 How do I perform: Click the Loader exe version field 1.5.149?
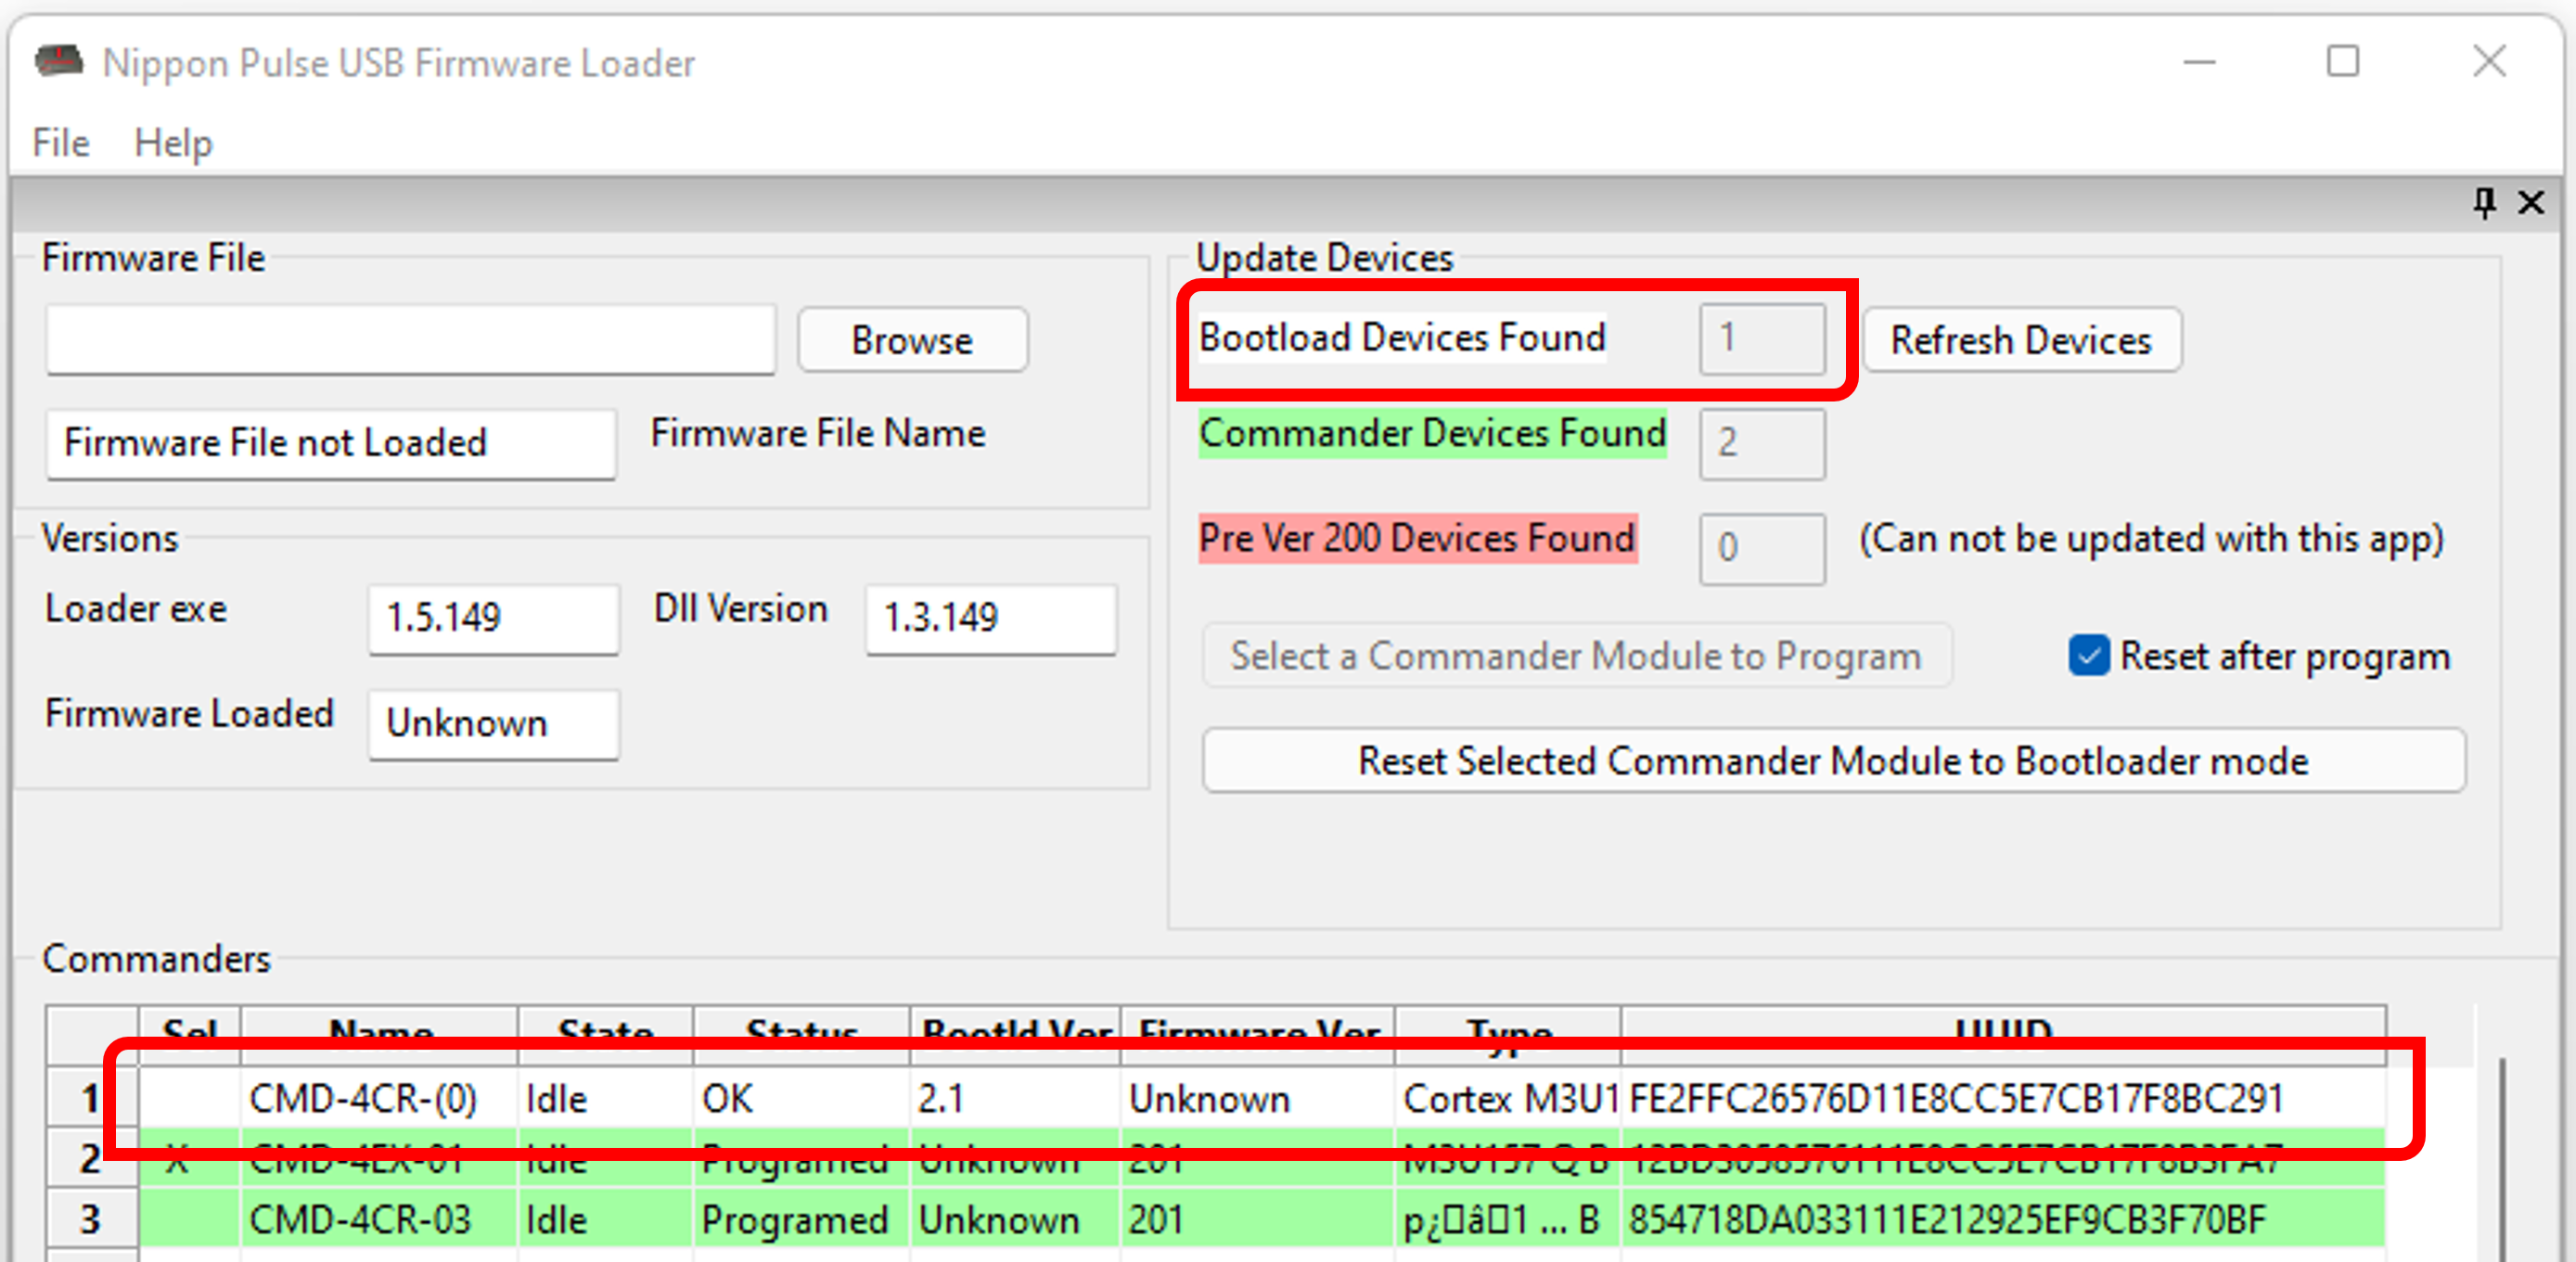[494, 619]
